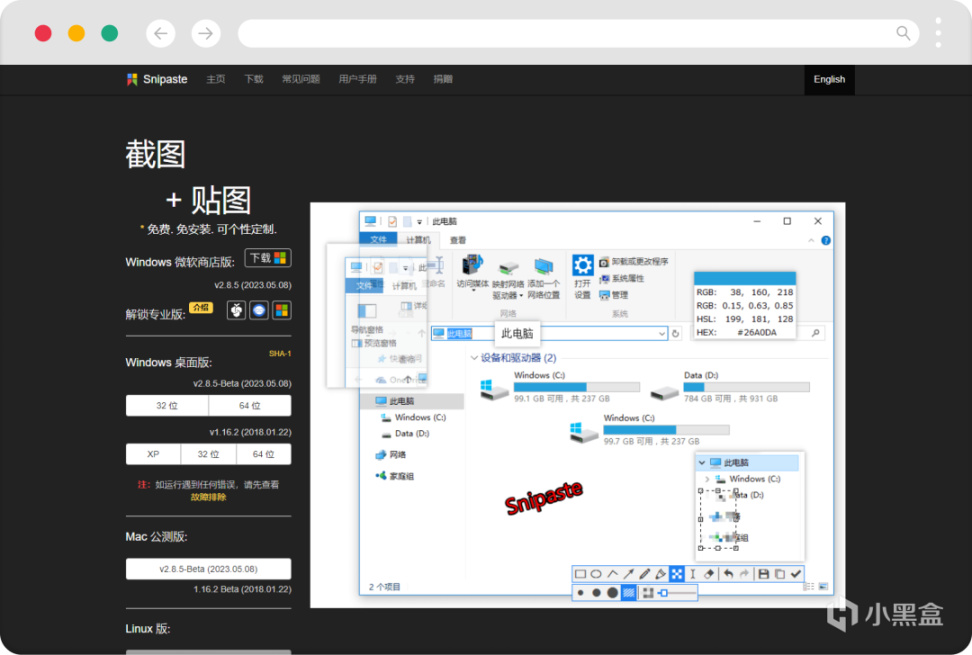
Task: Open the 故障排除 troubleshooting link
Action: [208, 497]
